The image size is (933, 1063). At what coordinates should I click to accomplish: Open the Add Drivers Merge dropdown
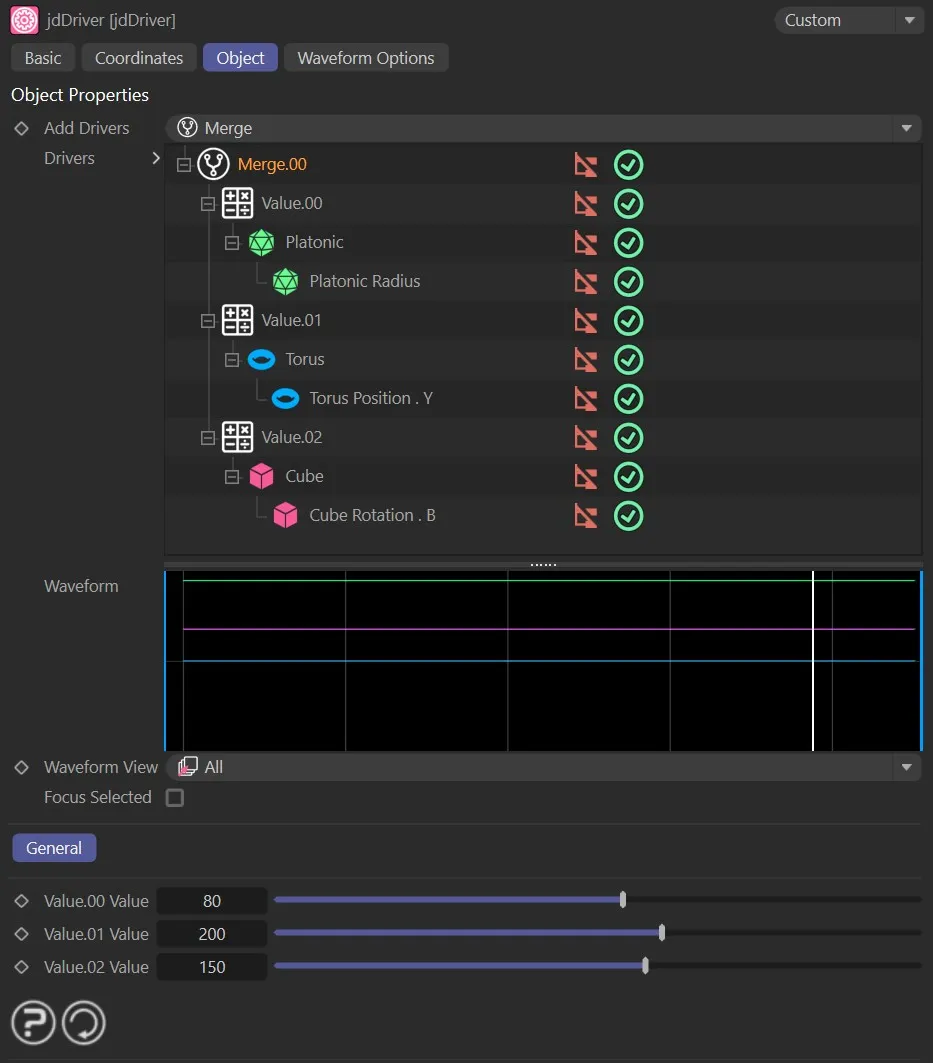click(x=543, y=128)
